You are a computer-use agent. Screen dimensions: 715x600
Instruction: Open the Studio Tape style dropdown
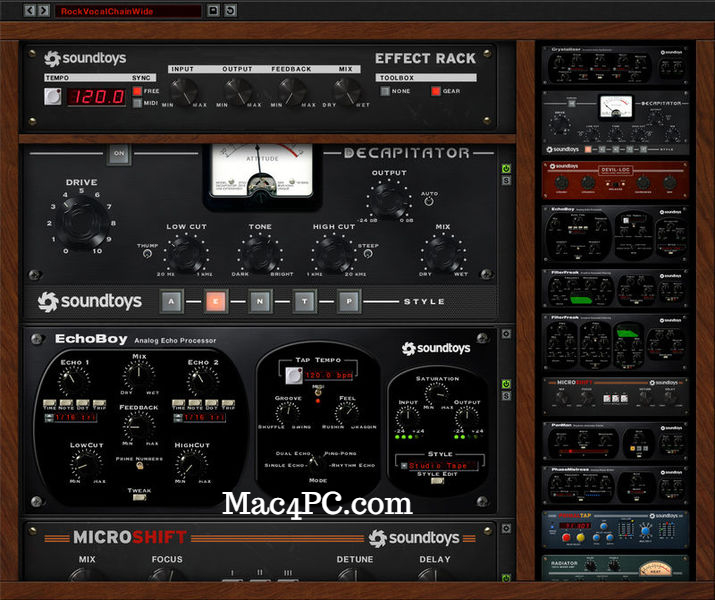438,466
